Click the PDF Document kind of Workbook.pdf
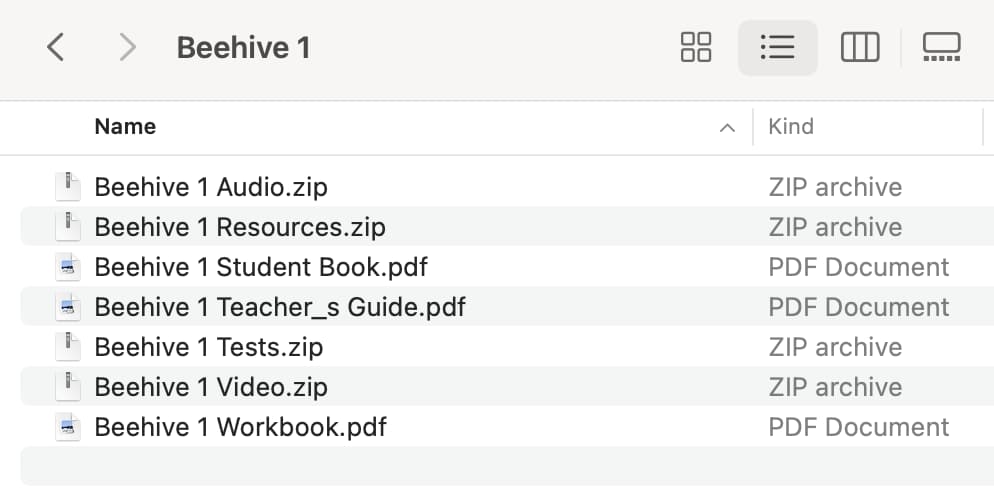 [x=859, y=427]
